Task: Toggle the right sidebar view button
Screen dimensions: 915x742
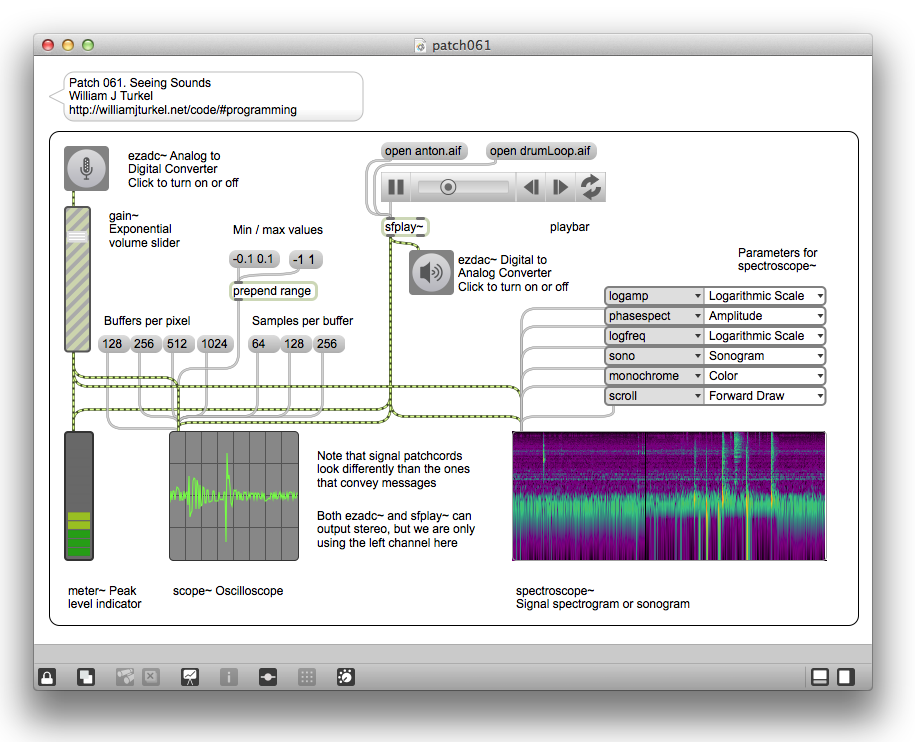Action: 845,677
